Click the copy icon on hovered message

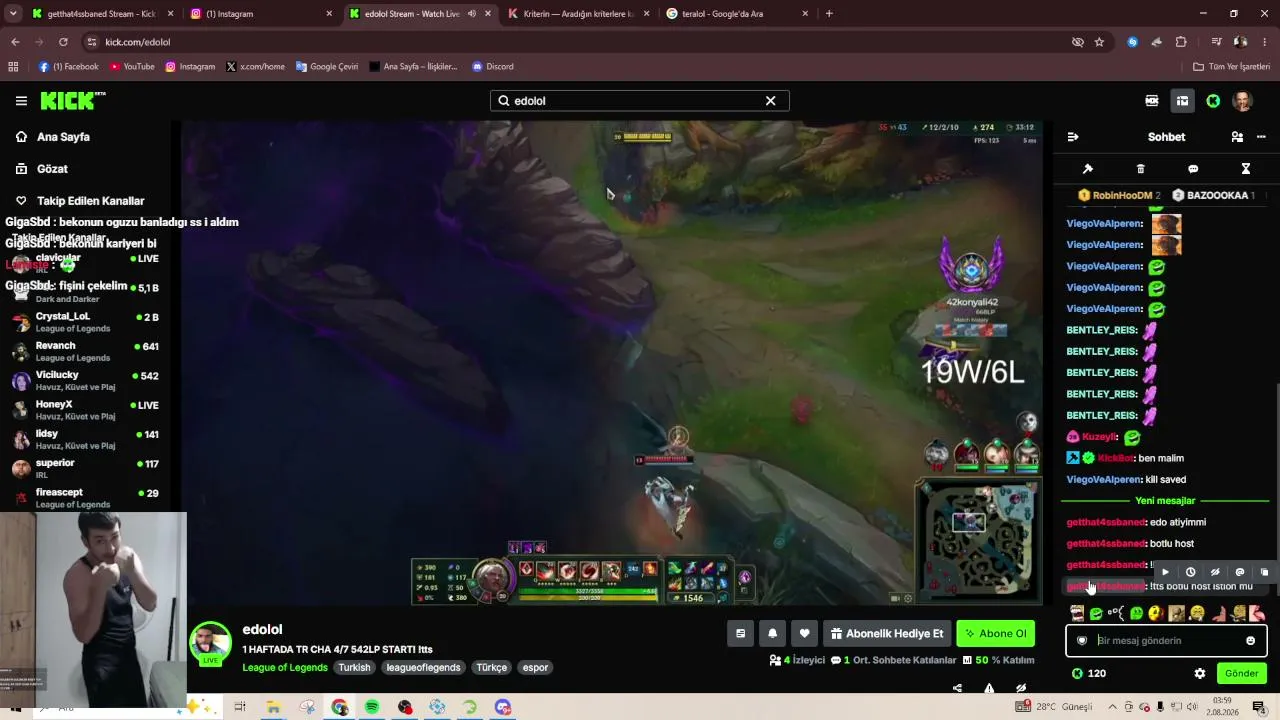1264,573
